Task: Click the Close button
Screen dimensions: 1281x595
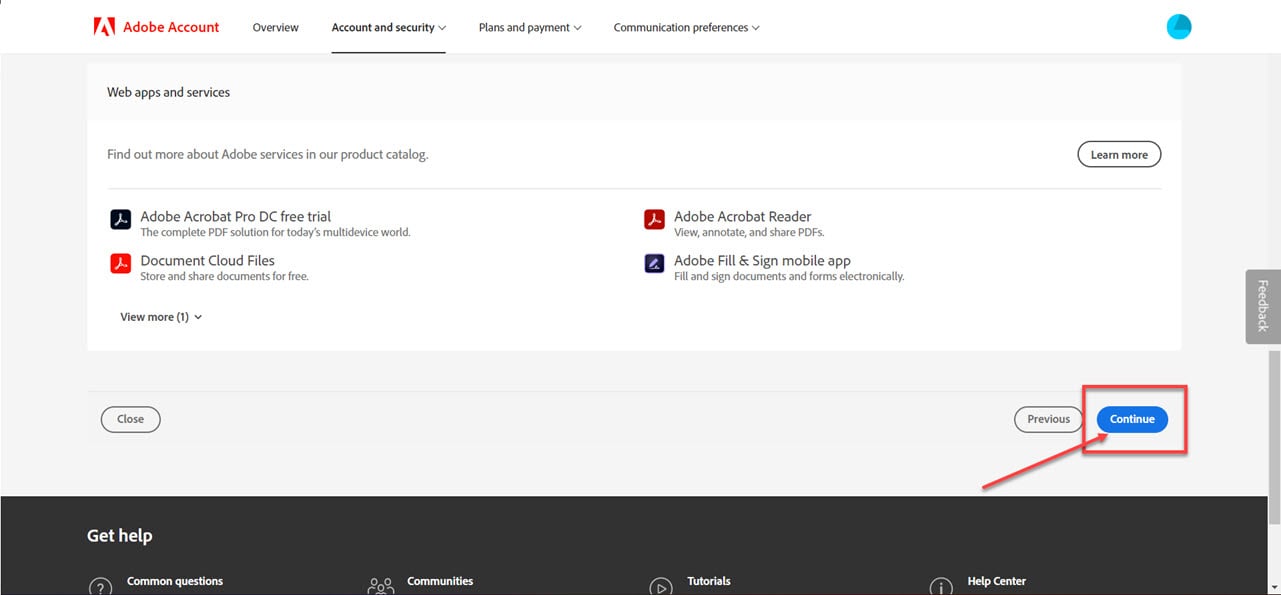Action: click(x=130, y=419)
